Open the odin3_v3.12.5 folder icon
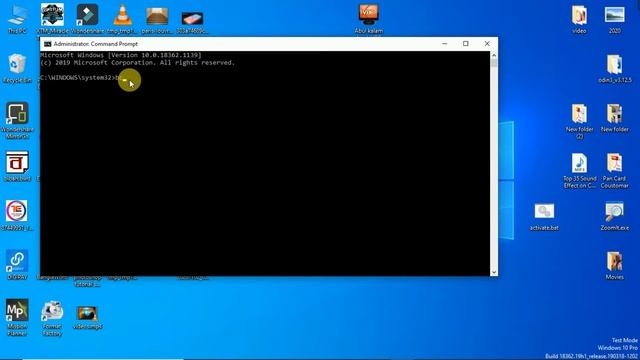This screenshot has width=640, height=360. [x=615, y=68]
